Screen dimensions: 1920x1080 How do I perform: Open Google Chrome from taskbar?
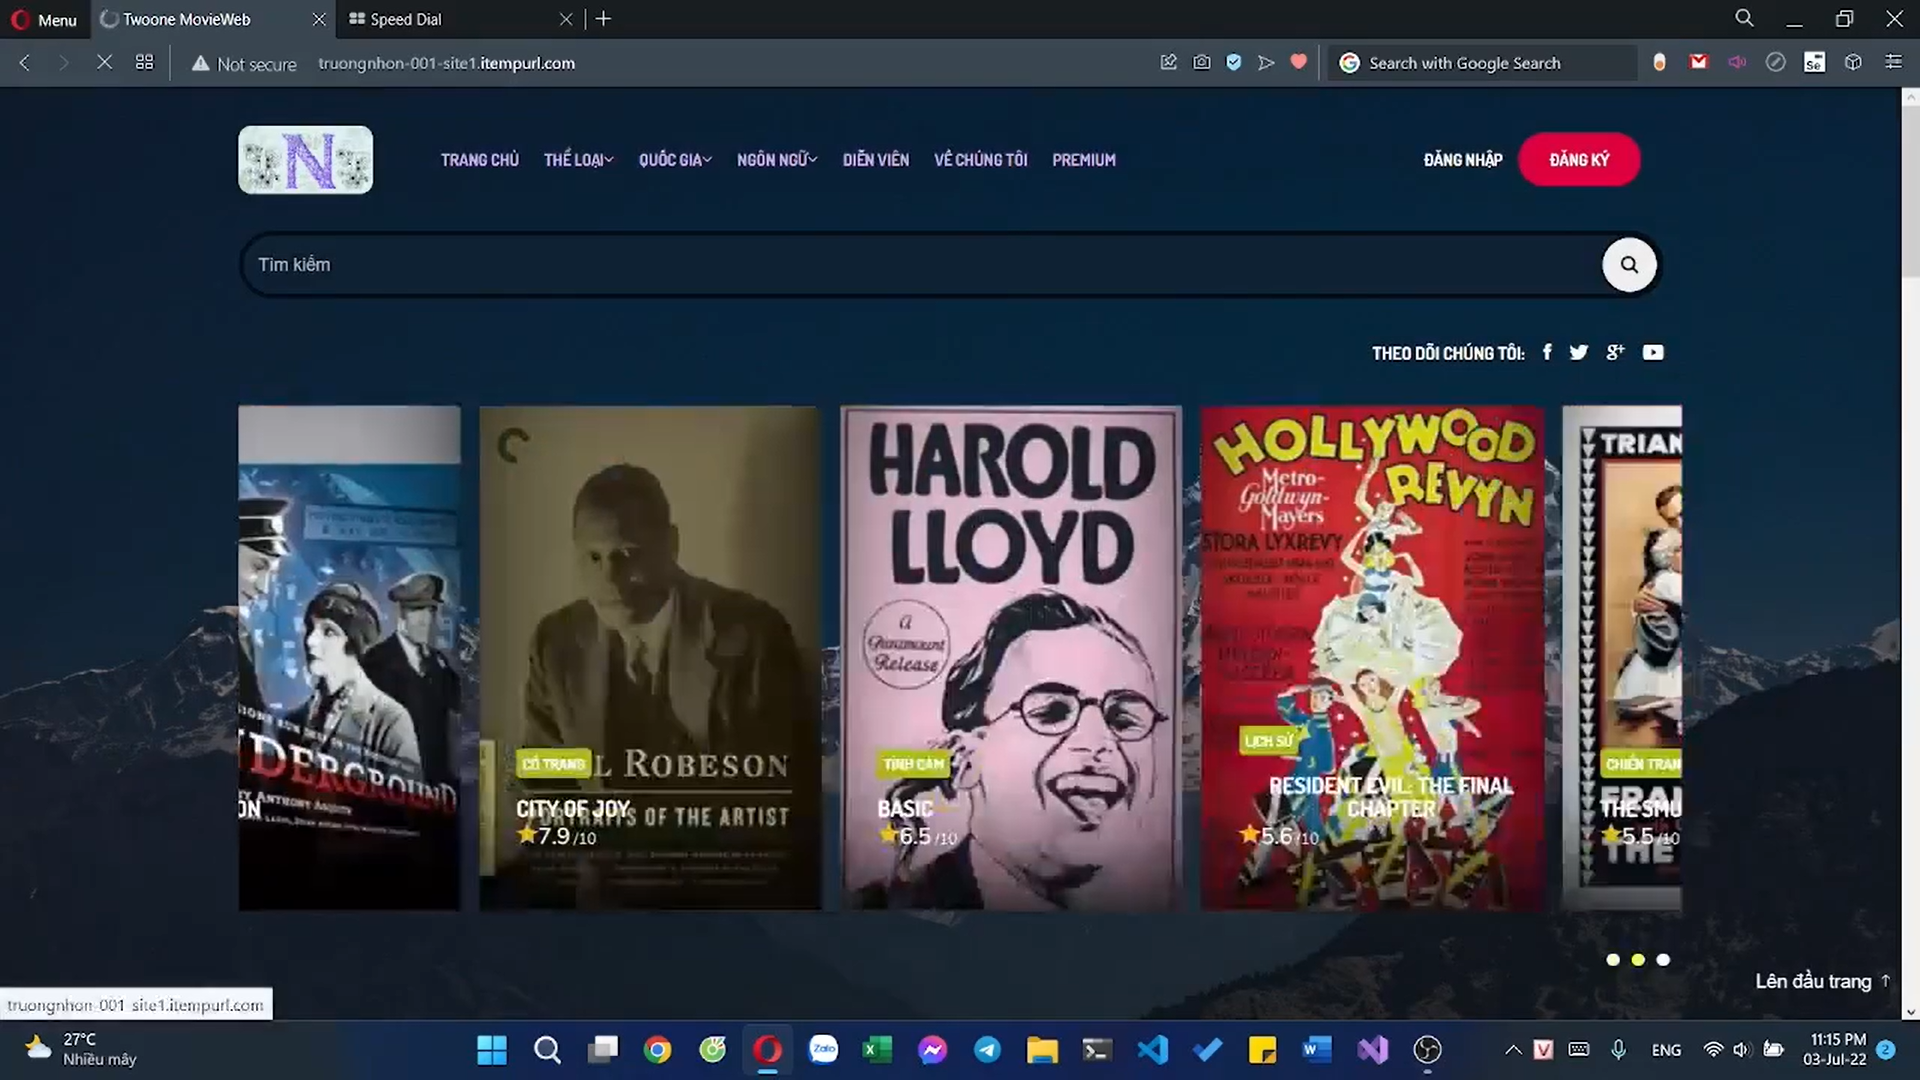[x=658, y=1050]
